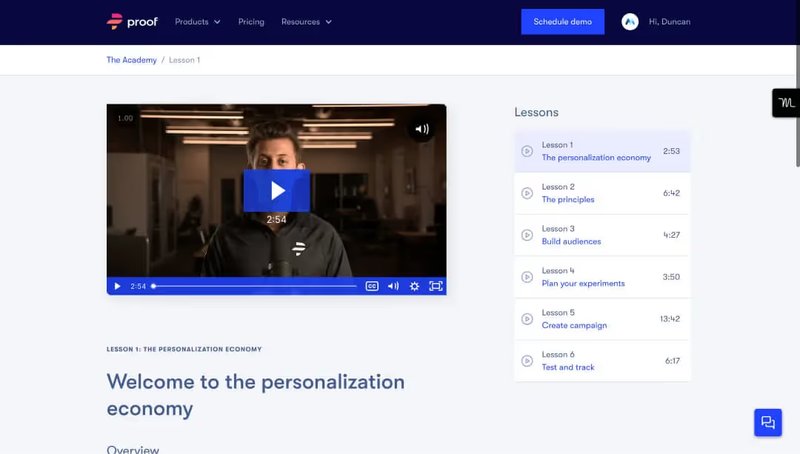Click the Schedule demo button
Screen dimensions: 800x454
coord(563,21)
